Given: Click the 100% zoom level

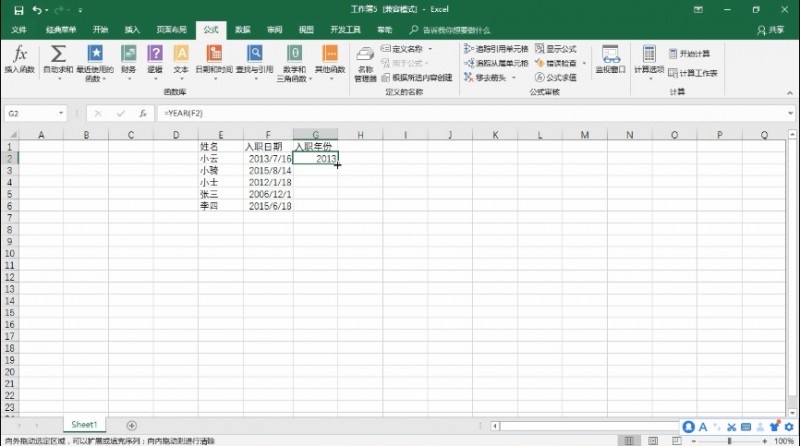Looking at the screenshot, I should pyautogui.click(x=784, y=440).
